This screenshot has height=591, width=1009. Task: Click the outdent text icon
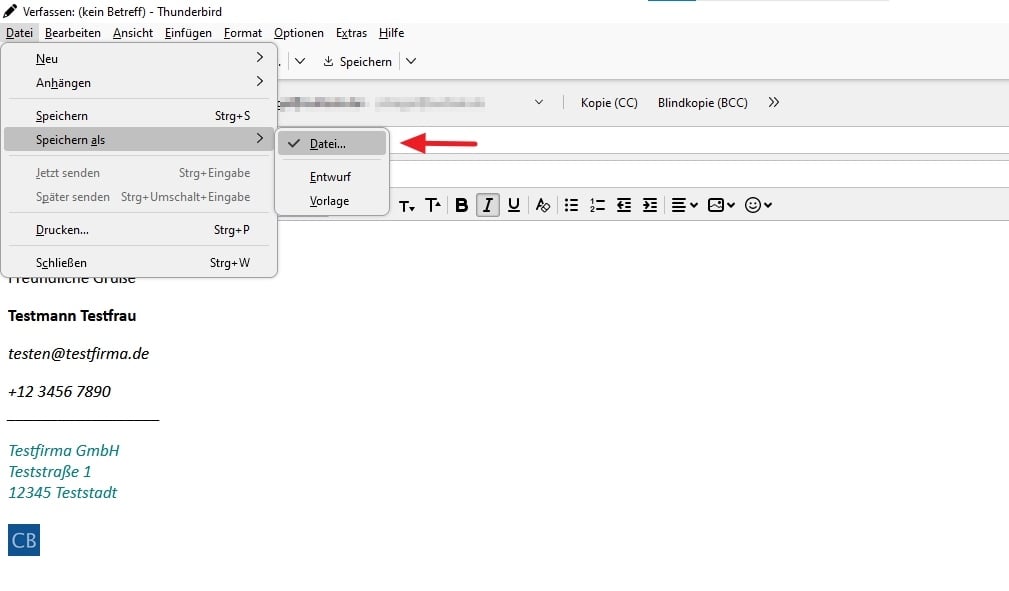point(624,205)
